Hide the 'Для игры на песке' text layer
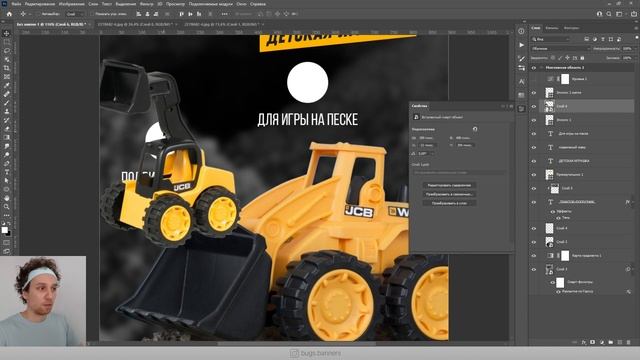The image size is (640, 360). pos(533,134)
